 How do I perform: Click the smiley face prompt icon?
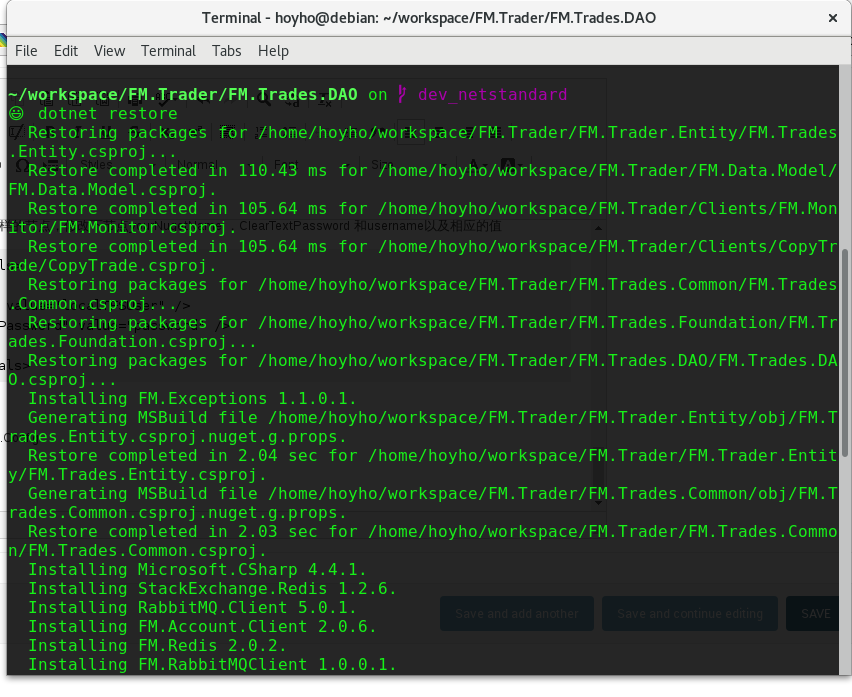(16, 114)
